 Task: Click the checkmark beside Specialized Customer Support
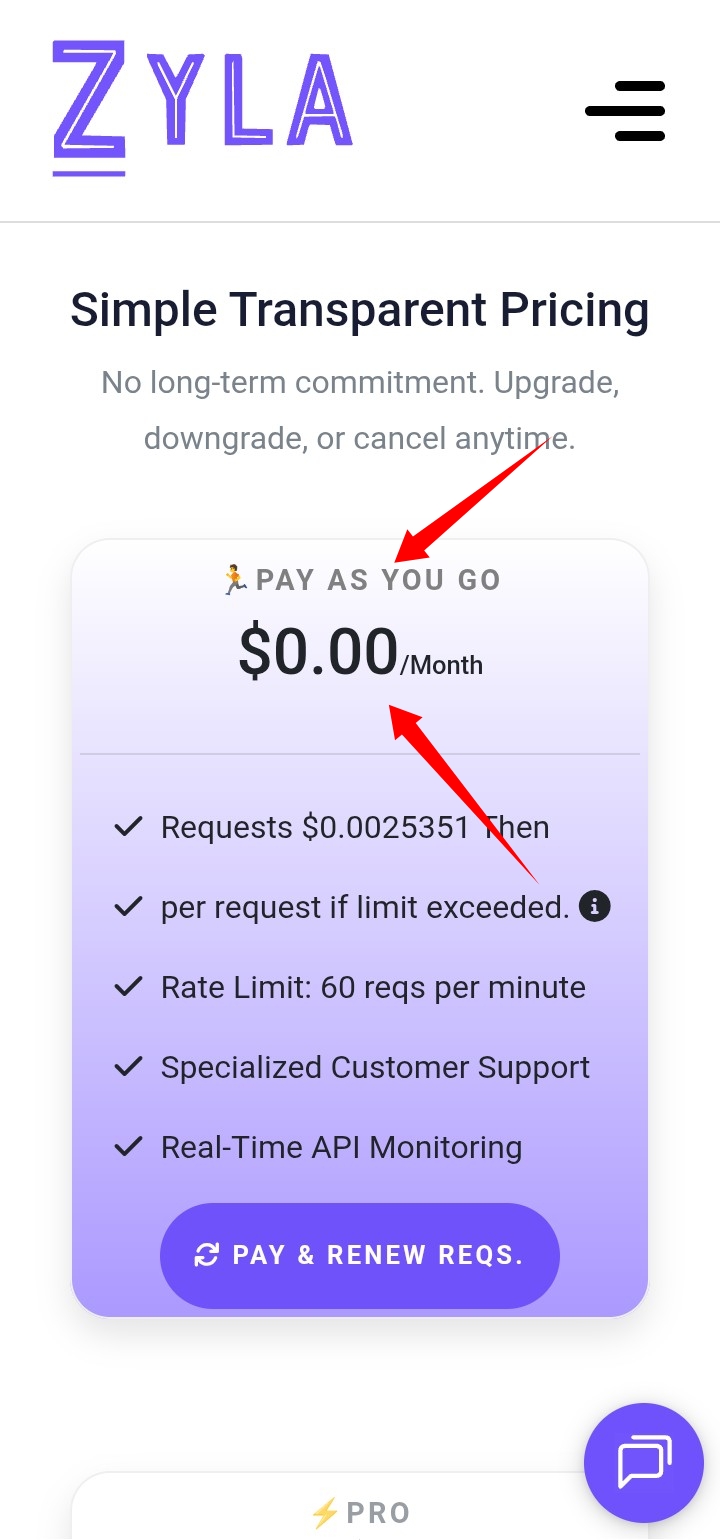point(128,1067)
